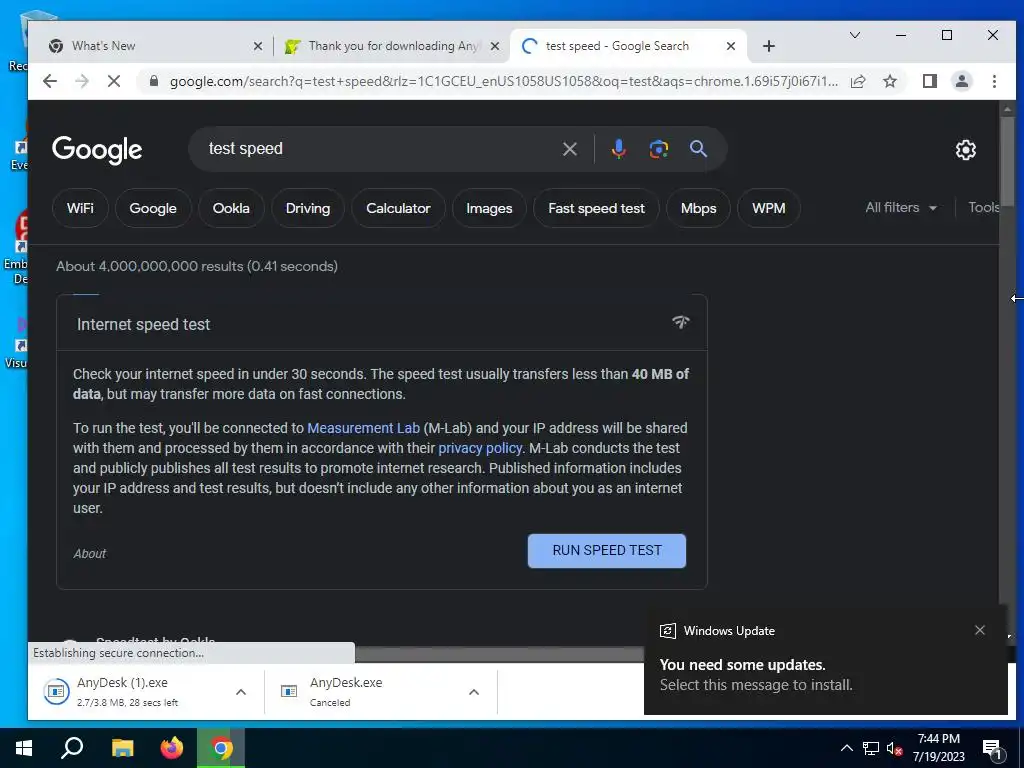Show hidden system tray icons

(846, 748)
